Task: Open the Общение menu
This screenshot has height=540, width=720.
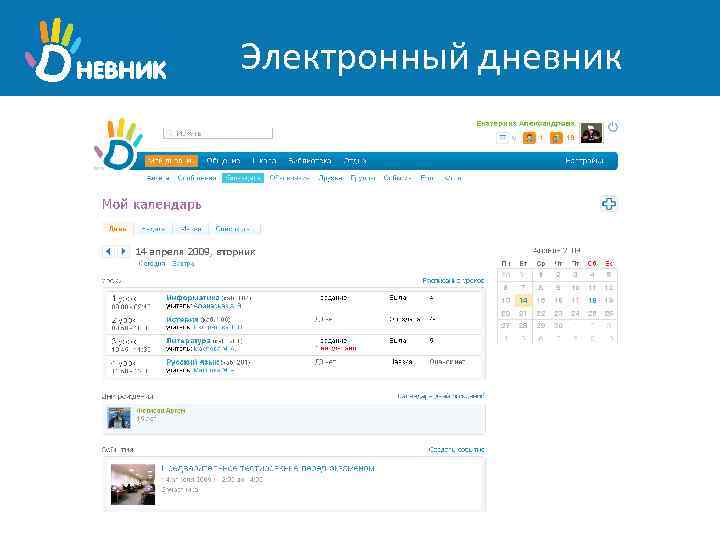Action: pyautogui.click(x=224, y=161)
